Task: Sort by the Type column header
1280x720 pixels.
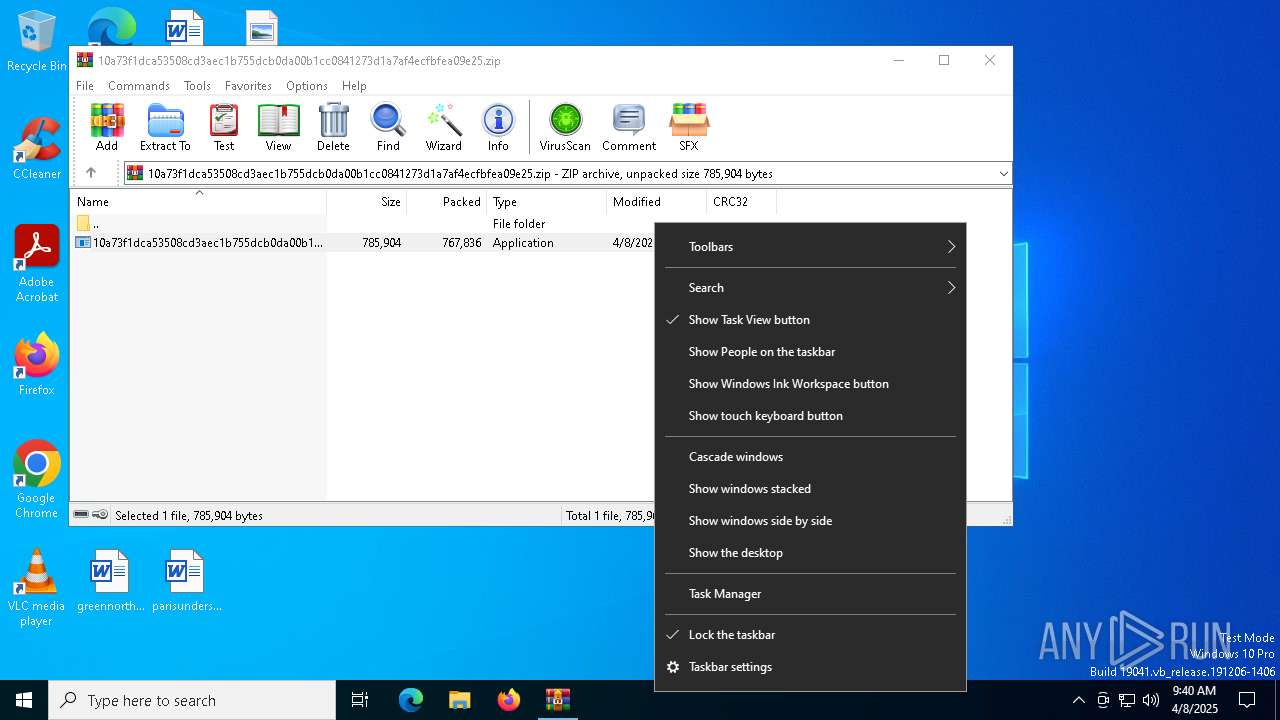Action: click(x=547, y=202)
